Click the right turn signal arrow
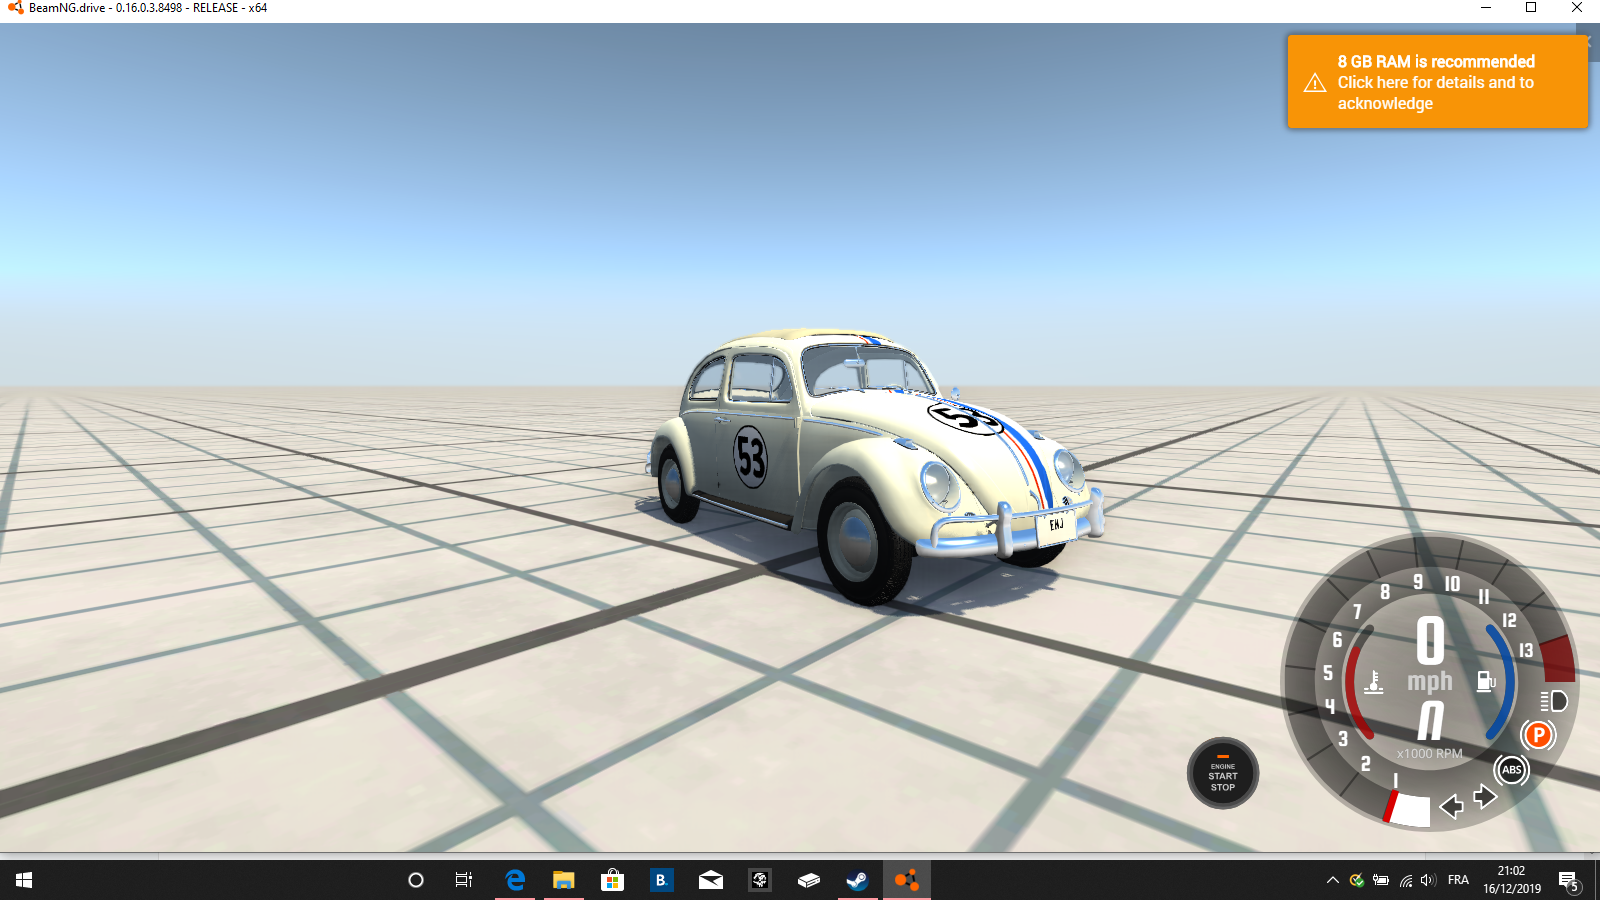The height and width of the screenshot is (900, 1600). point(1485,796)
